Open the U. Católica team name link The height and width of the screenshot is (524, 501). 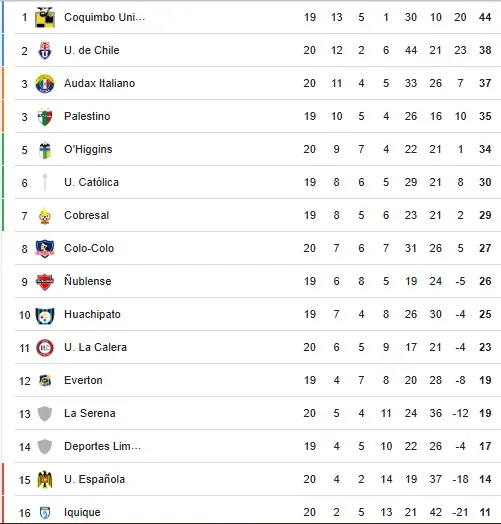click(x=91, y=182)
